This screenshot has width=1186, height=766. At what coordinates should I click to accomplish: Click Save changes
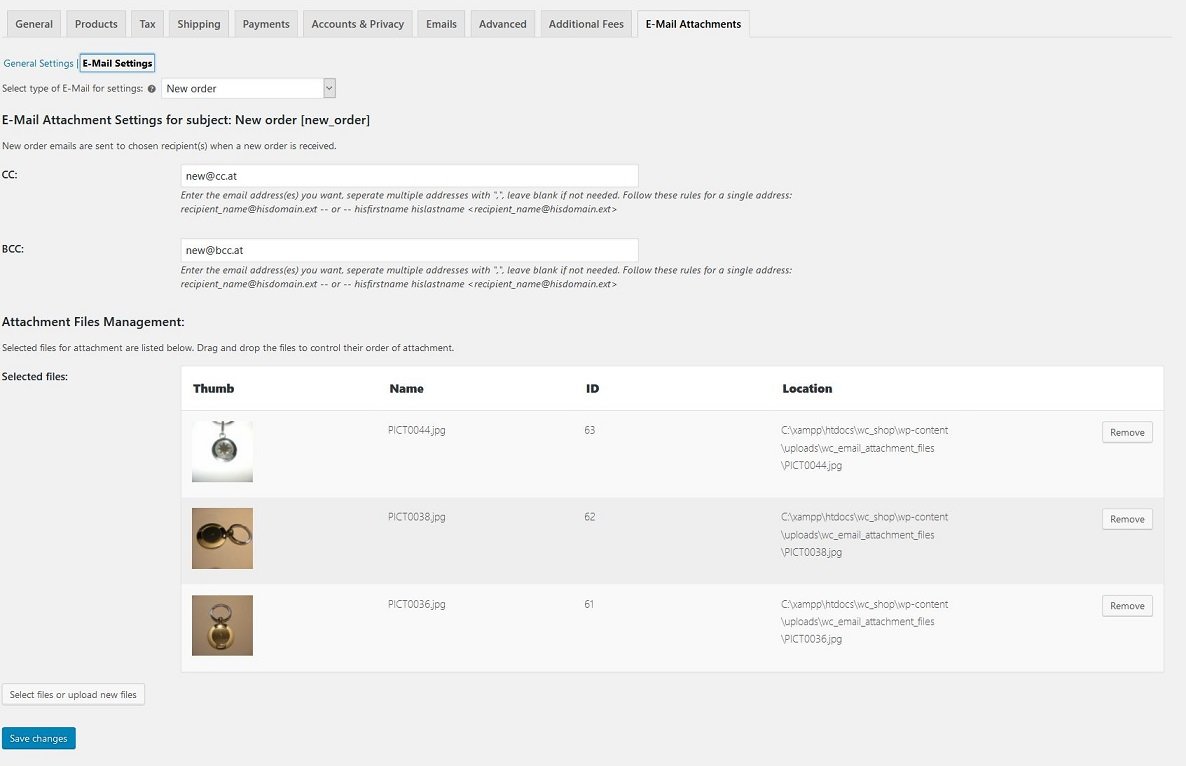[x=38, y=738]
